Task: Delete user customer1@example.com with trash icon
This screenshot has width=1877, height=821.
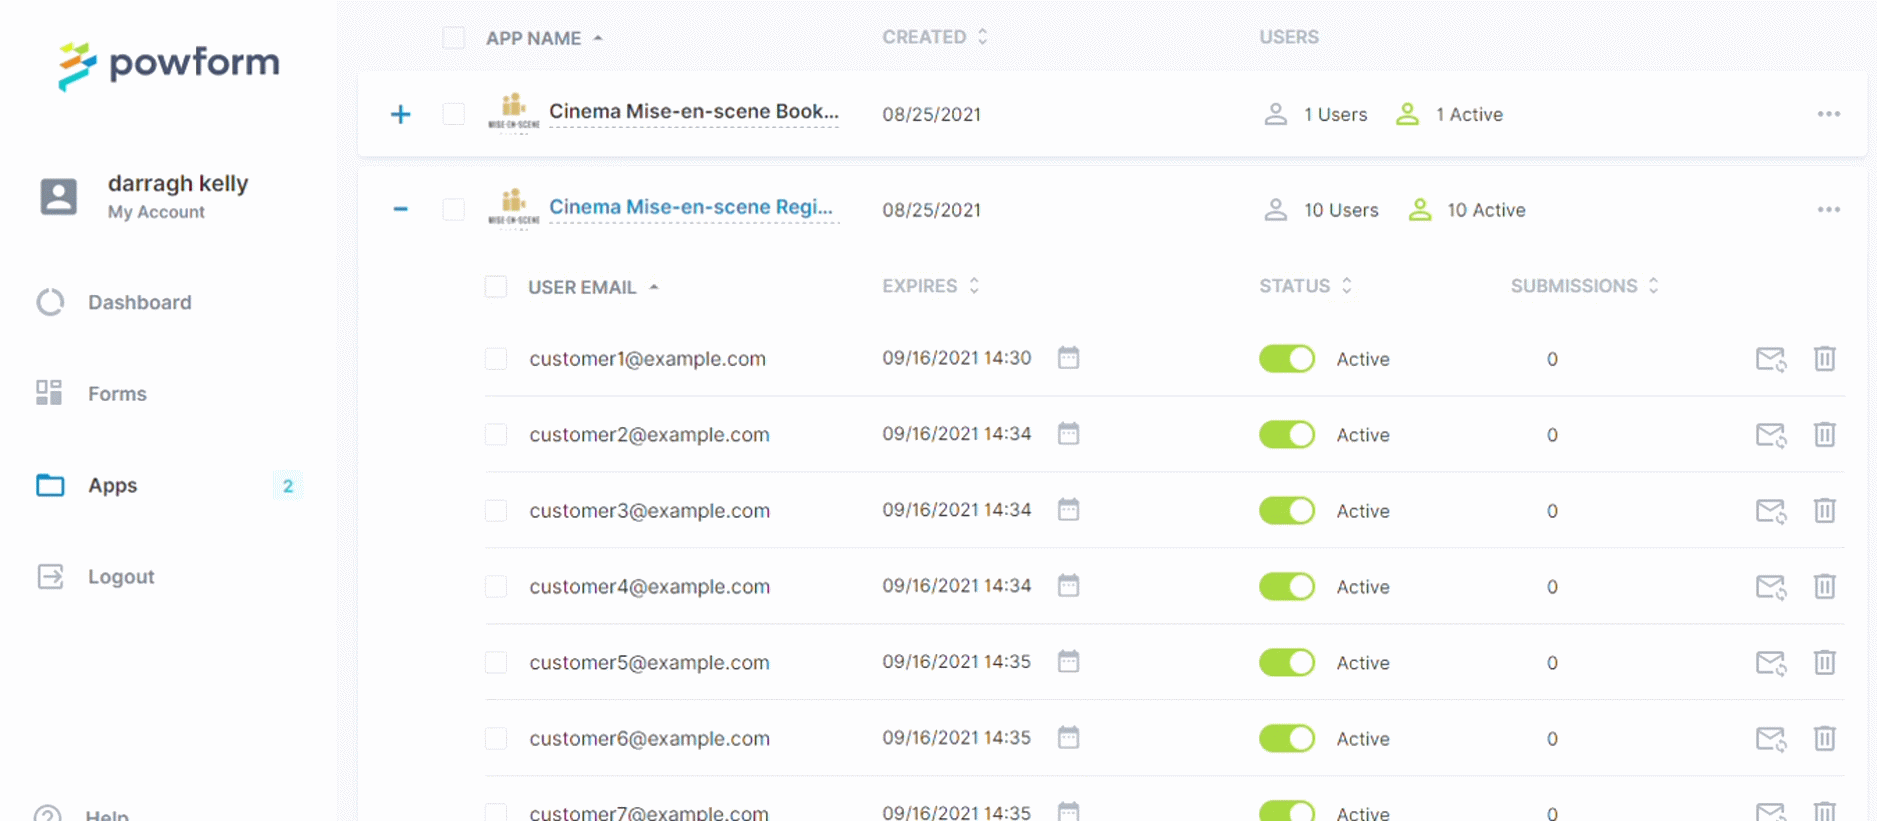Action: (1824, 358)
